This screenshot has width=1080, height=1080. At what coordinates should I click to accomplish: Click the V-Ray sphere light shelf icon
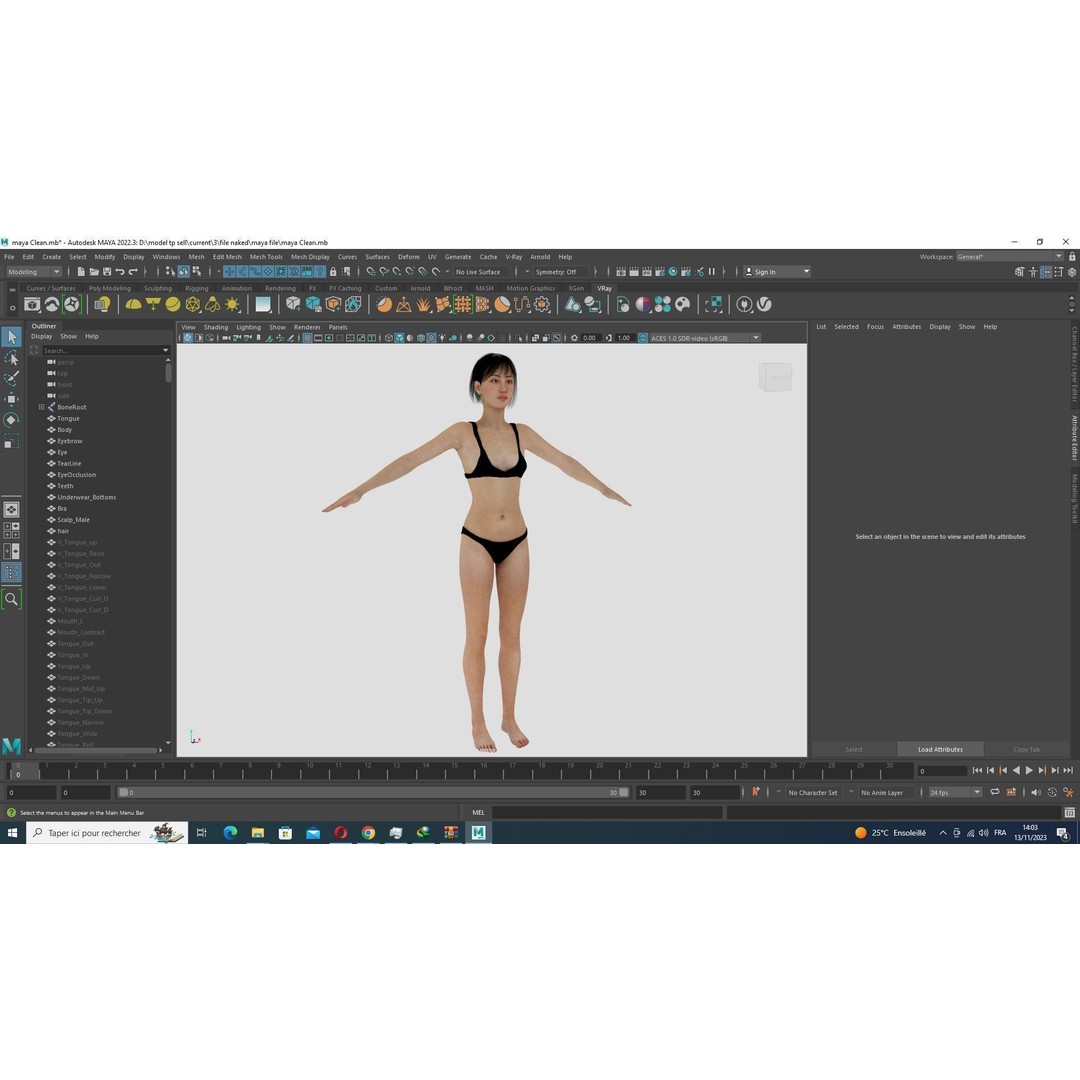pyautogui.click(x=173, y=304)
